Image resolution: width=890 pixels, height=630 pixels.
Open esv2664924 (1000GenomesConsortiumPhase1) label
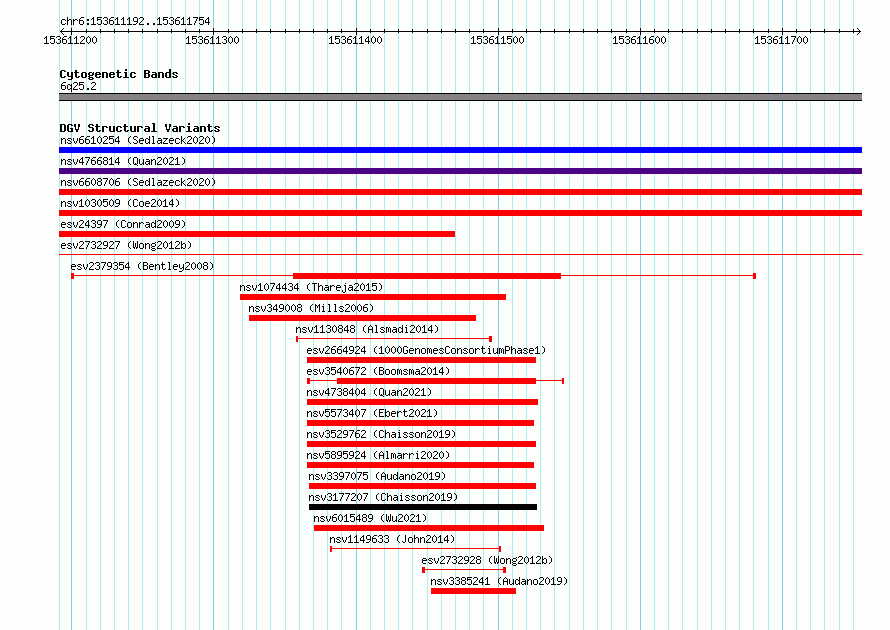tap(426, 350)
